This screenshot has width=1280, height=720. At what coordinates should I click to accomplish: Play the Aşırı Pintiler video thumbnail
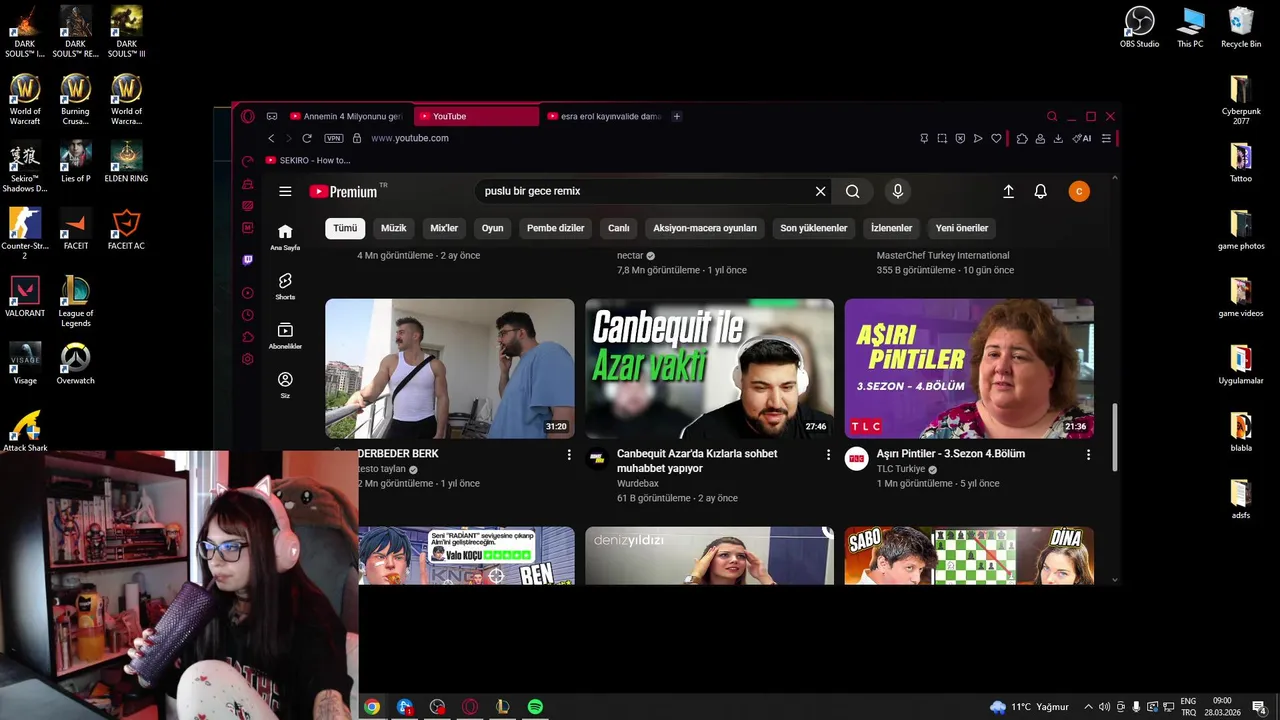point(969,369)
